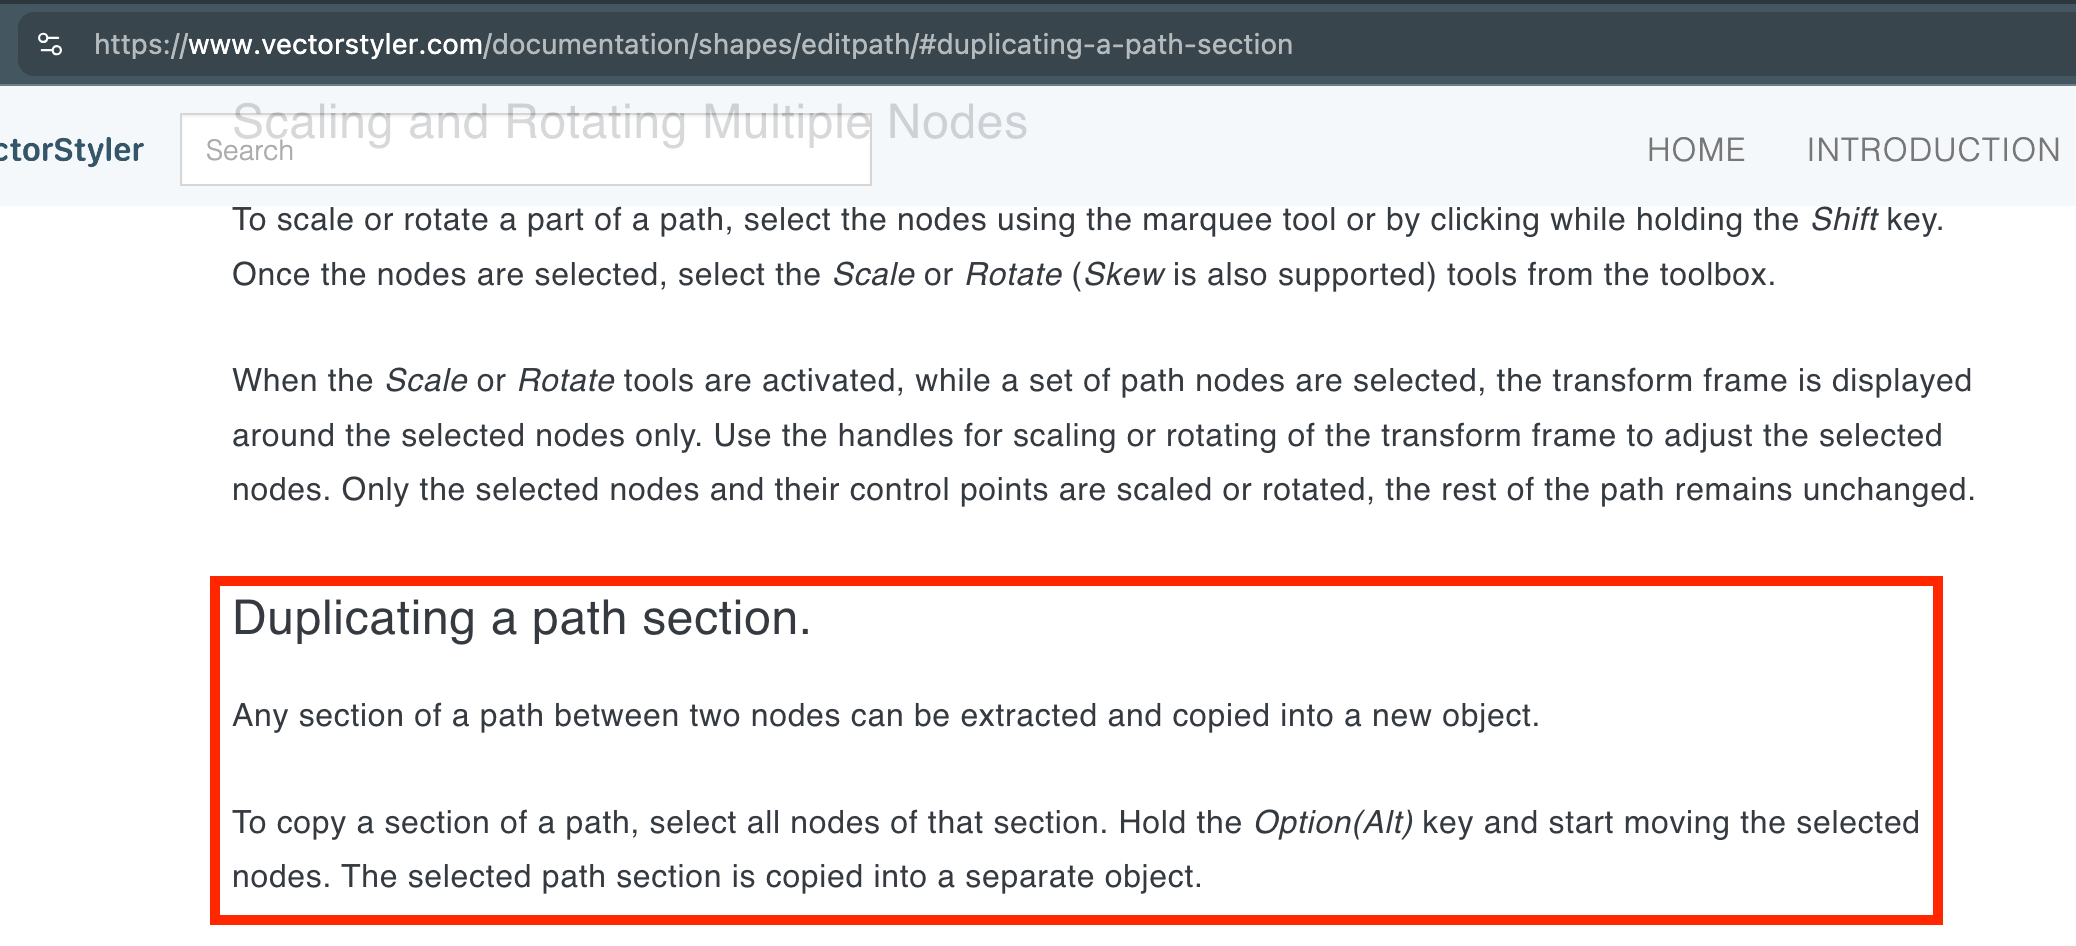Click the italic word Shift
Viewport: 2076px width, 946px height.
[x=1843, y=219]
